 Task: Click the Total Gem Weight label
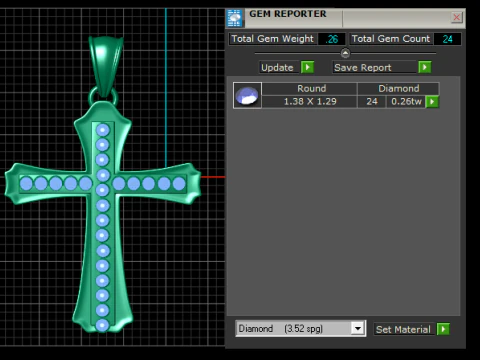point(272,39)
